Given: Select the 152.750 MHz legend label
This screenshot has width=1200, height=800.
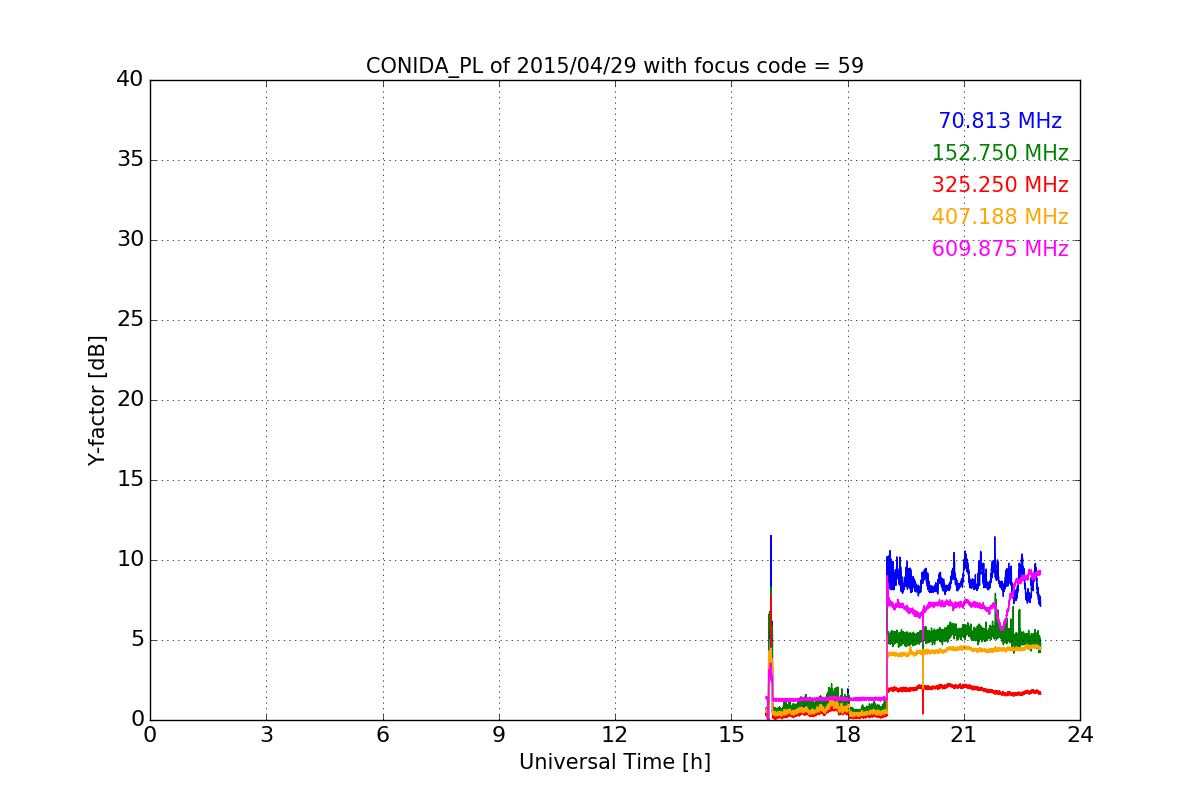Looking at the screenshot, I should (1000, 153).
